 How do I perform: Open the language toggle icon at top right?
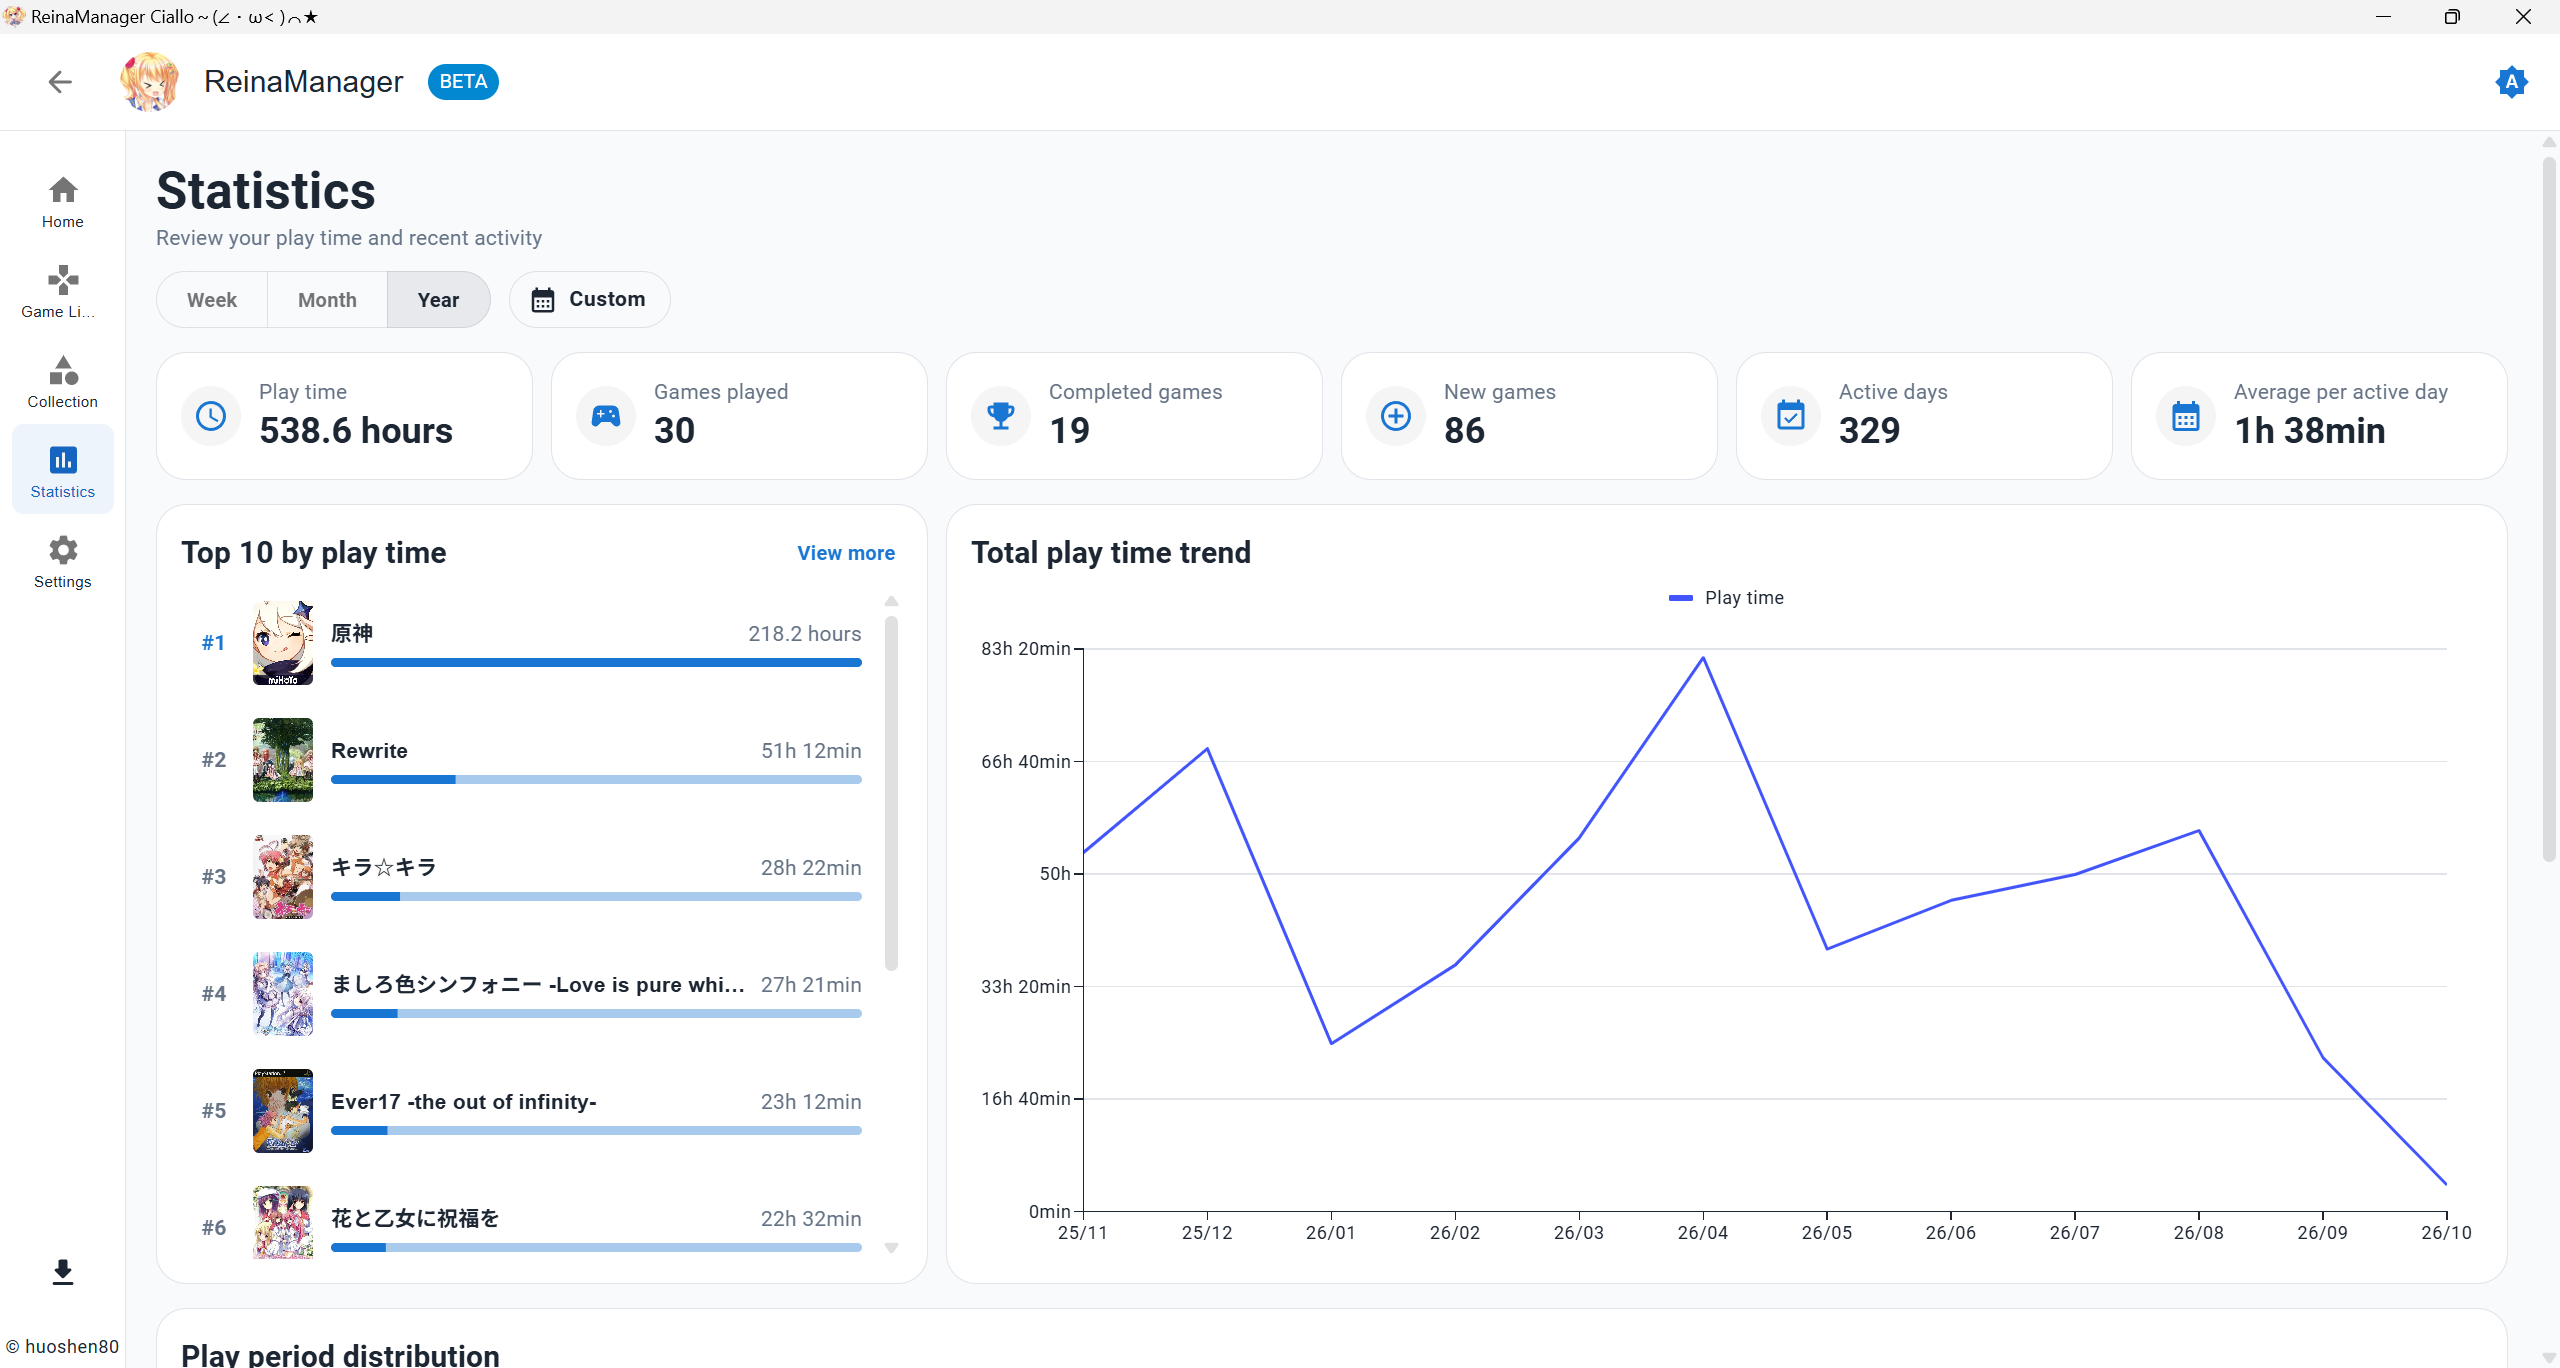[x=2511, y=81]
